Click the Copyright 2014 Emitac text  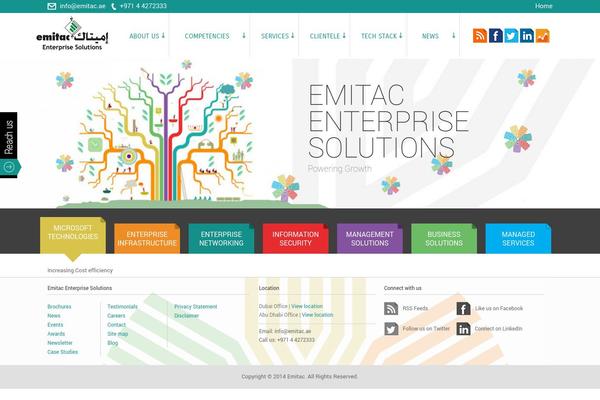point(299,377)
